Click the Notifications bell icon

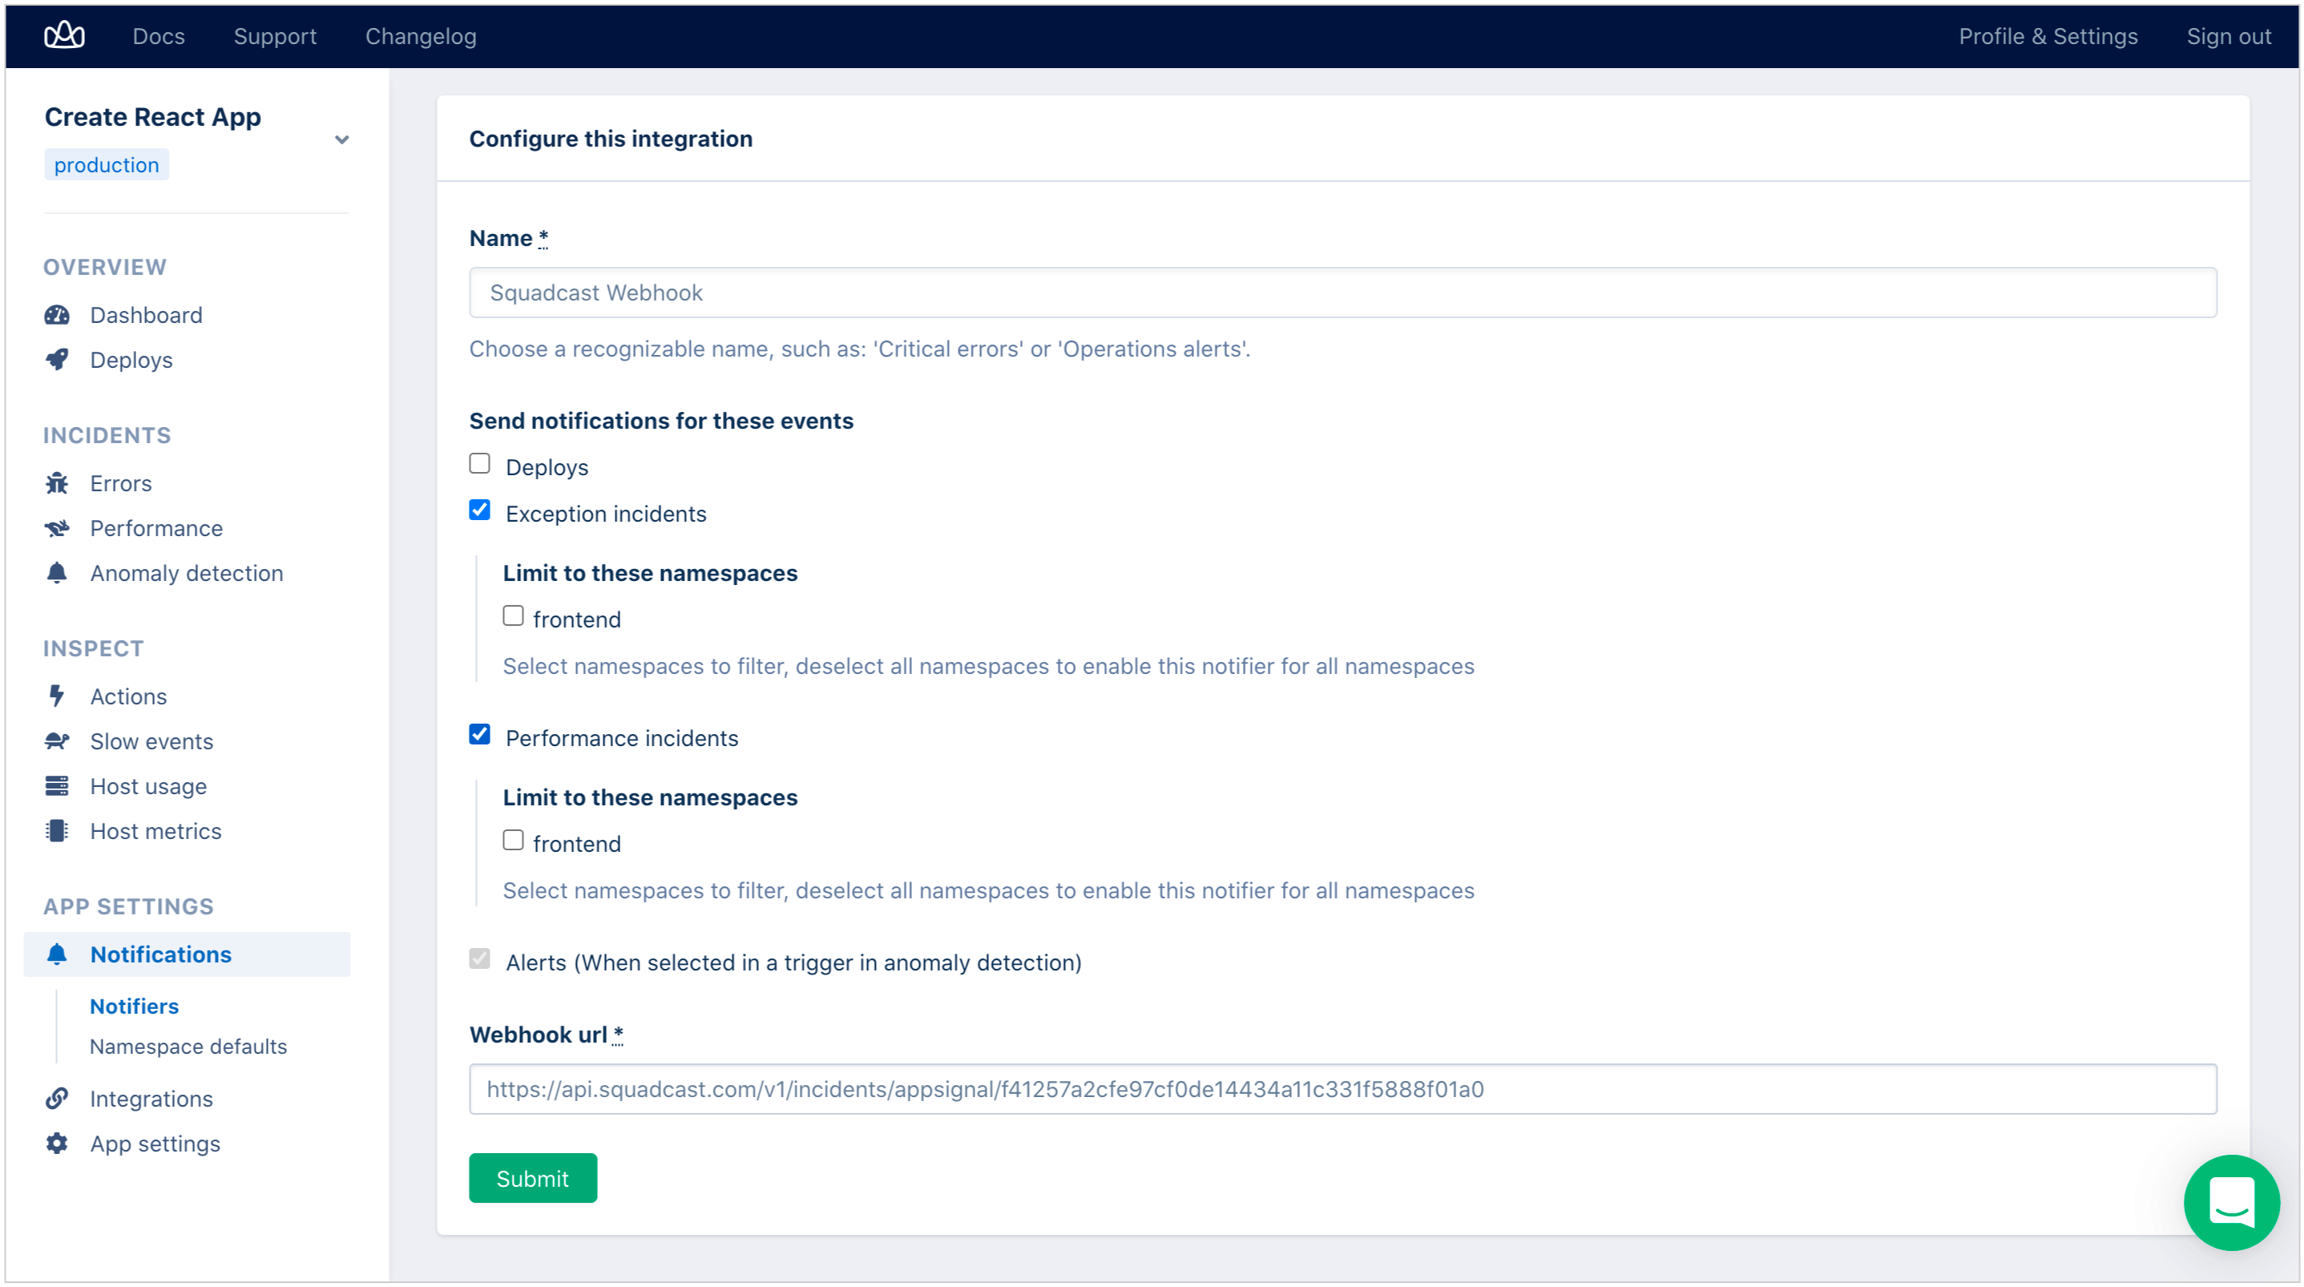coord(57,954)
